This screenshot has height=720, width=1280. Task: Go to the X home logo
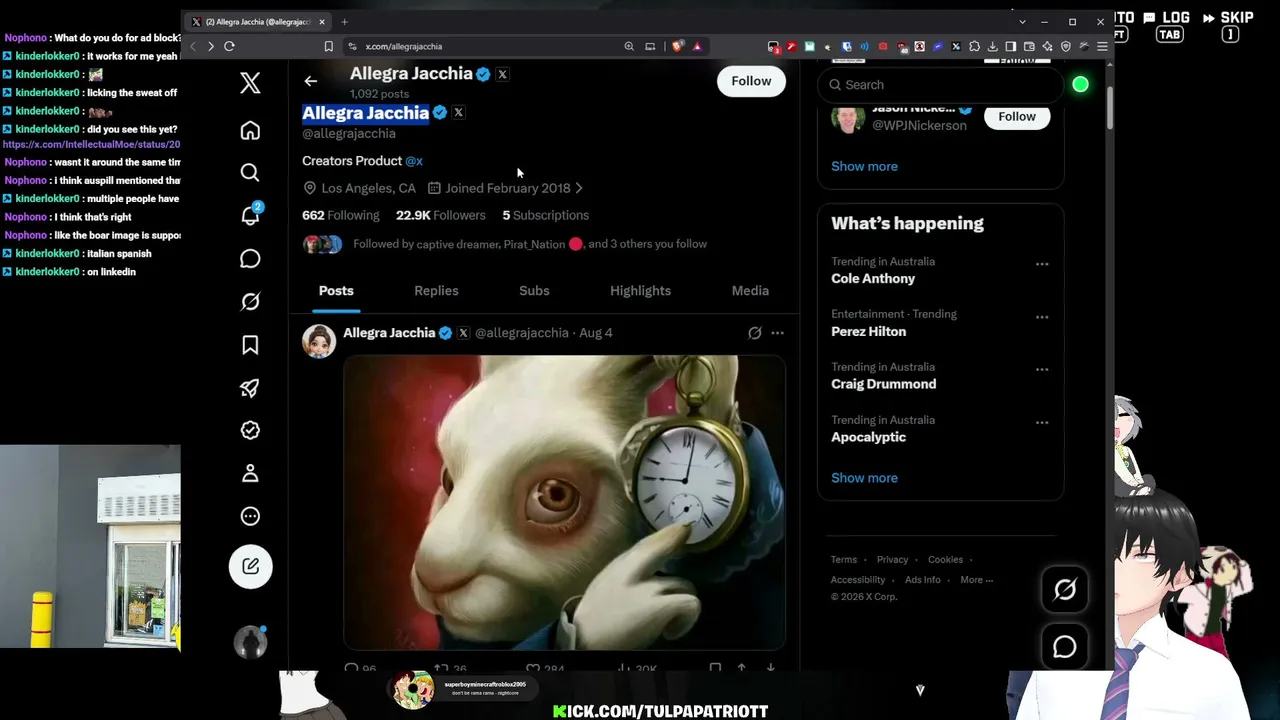click(x=250, y=83)
